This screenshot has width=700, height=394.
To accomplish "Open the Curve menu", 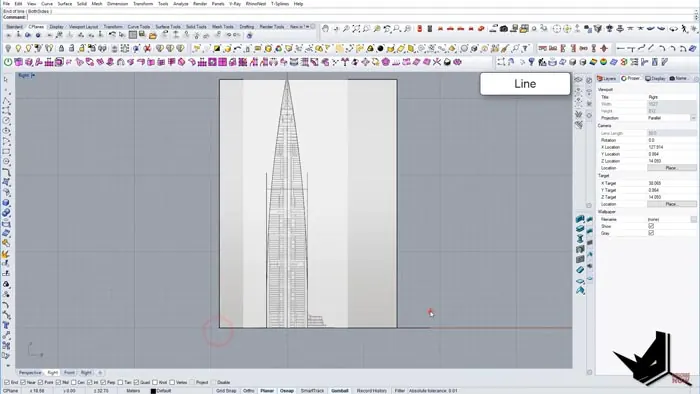I will point(47,4).
